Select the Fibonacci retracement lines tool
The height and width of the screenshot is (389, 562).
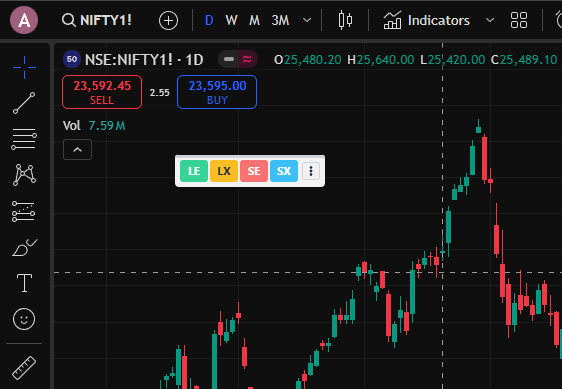click(24, 139)
